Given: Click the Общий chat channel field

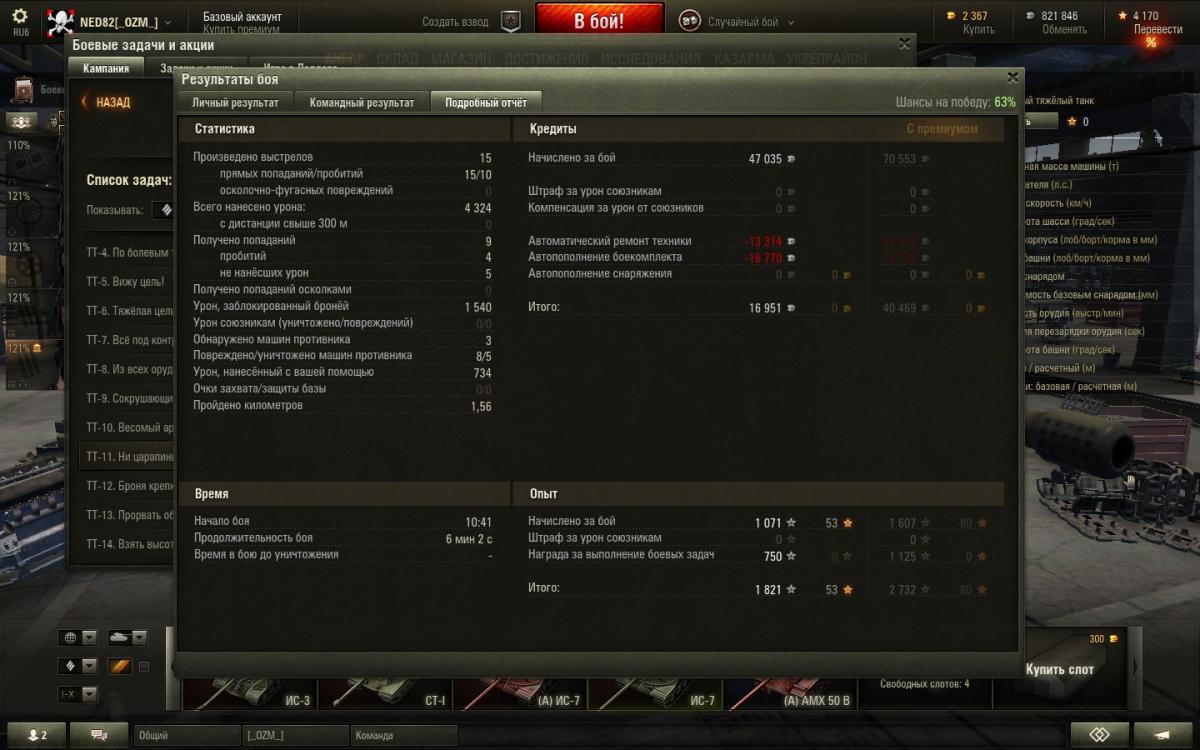Looking at the screenshot, I should [x=187, y=735].
